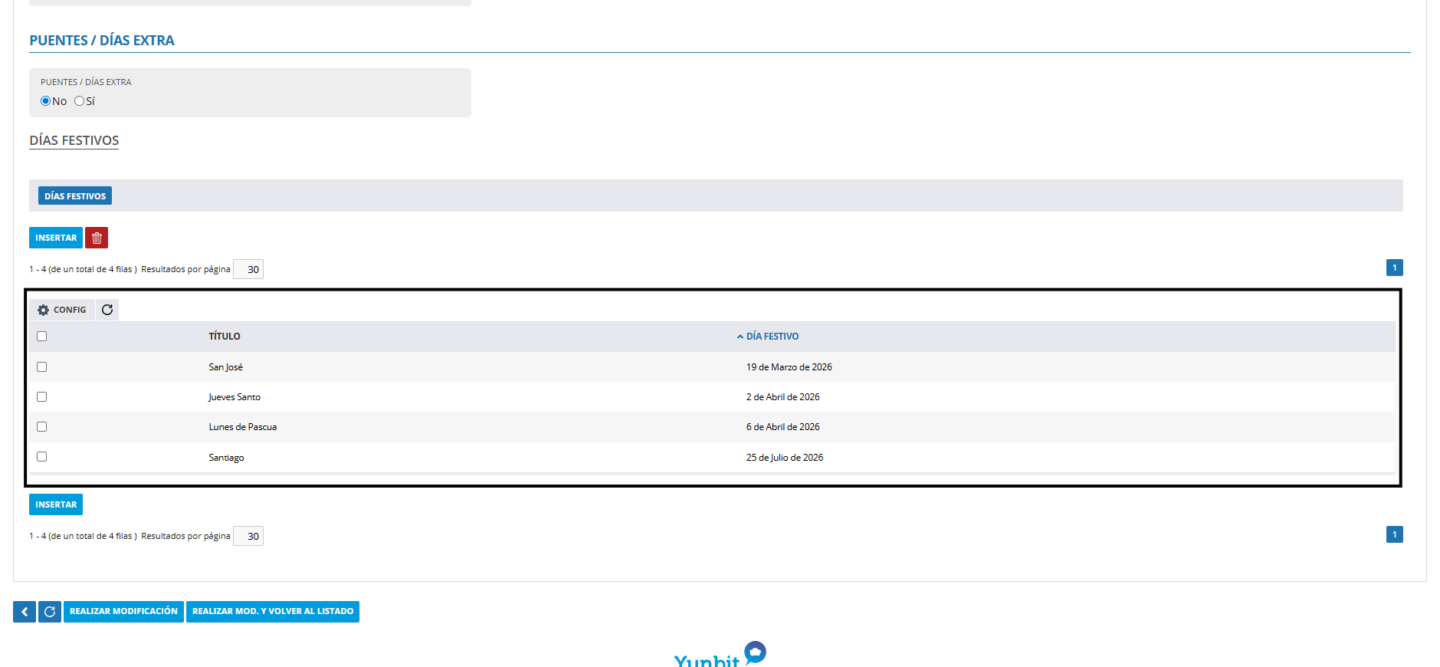Screen dimensions: 1440x667
Task: Select the Sí radio for Puentes
Action: click(79, 101)
